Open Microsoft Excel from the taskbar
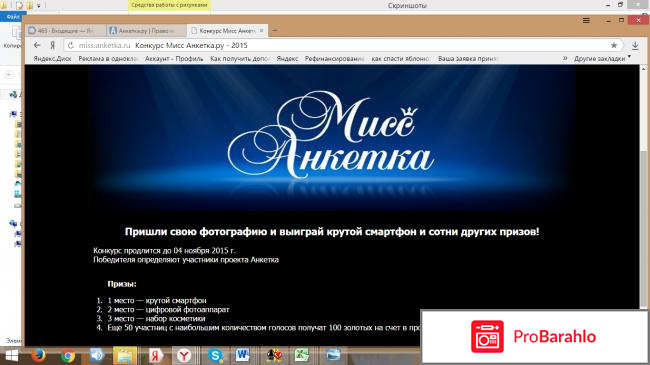The image size is (650, 365). 301,356
